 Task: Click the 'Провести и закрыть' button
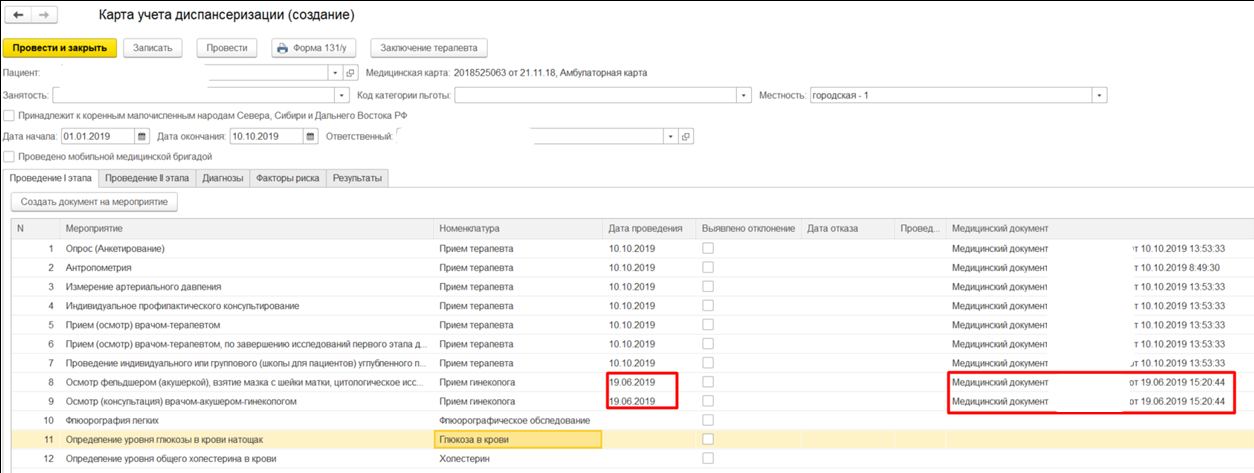60,48
